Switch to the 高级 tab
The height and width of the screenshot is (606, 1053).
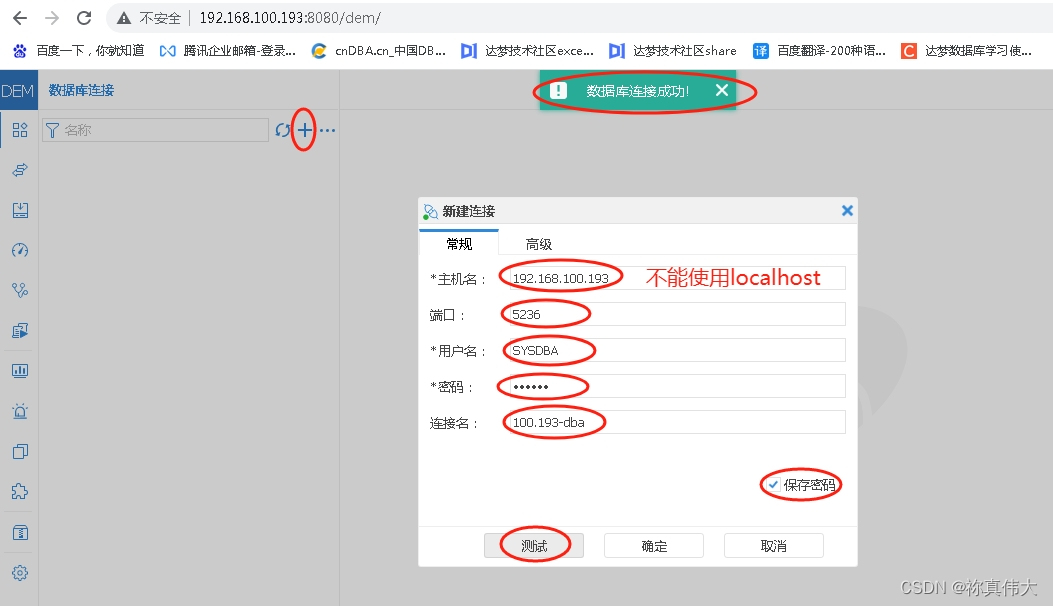tap(539, 244)
